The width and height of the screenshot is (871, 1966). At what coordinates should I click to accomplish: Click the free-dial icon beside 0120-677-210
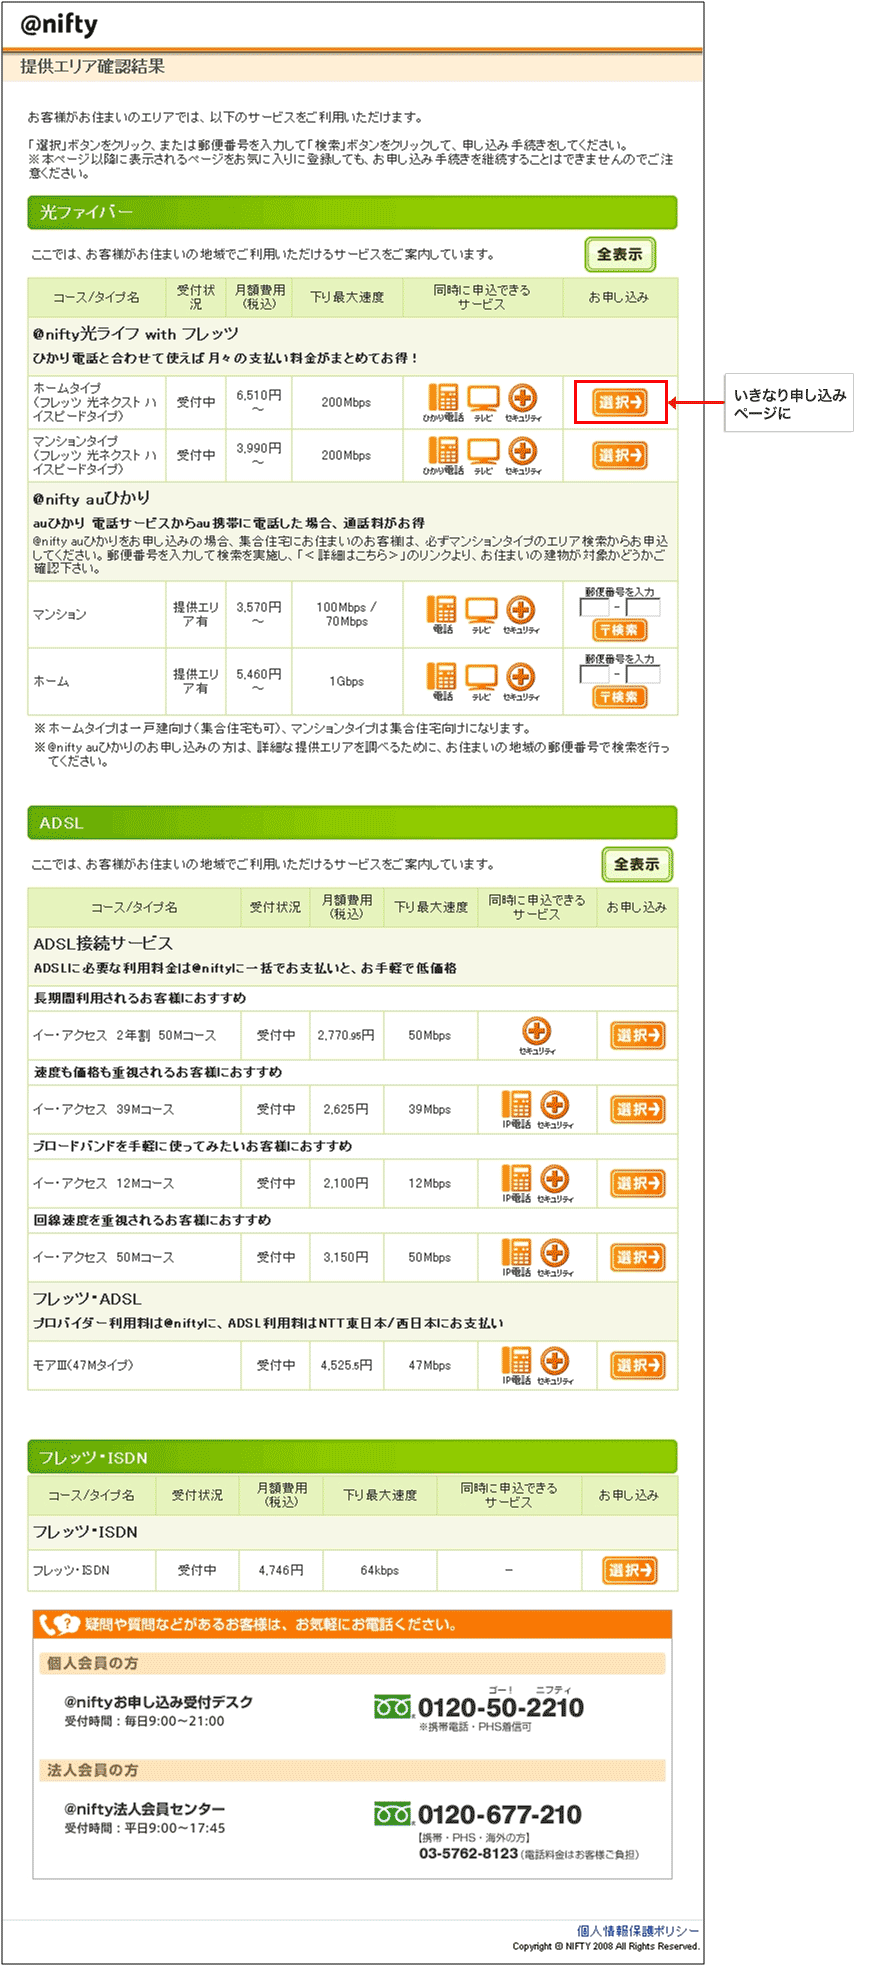point(394,1814)
